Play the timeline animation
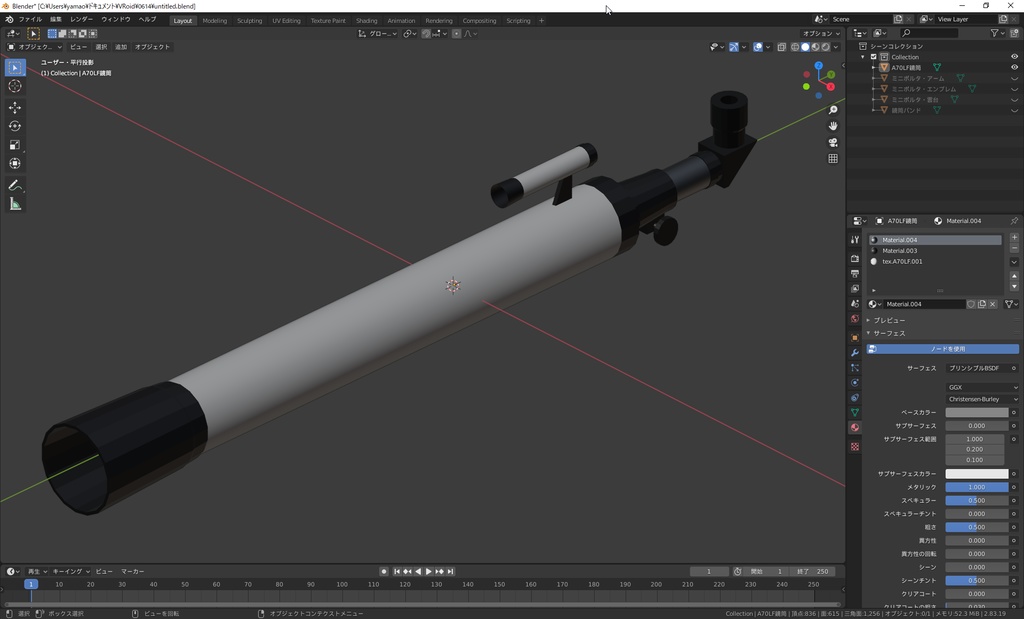Screen dimensions: 1024x619 [428, 571]
